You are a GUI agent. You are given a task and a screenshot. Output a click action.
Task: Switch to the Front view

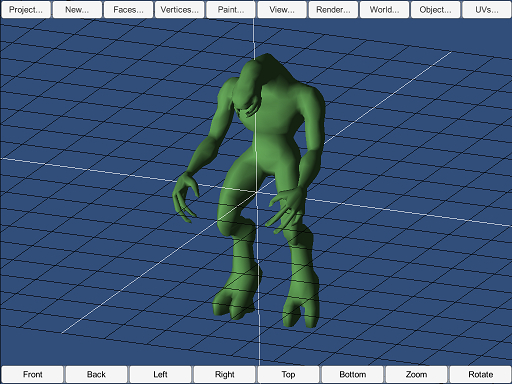tap(32, 374)
